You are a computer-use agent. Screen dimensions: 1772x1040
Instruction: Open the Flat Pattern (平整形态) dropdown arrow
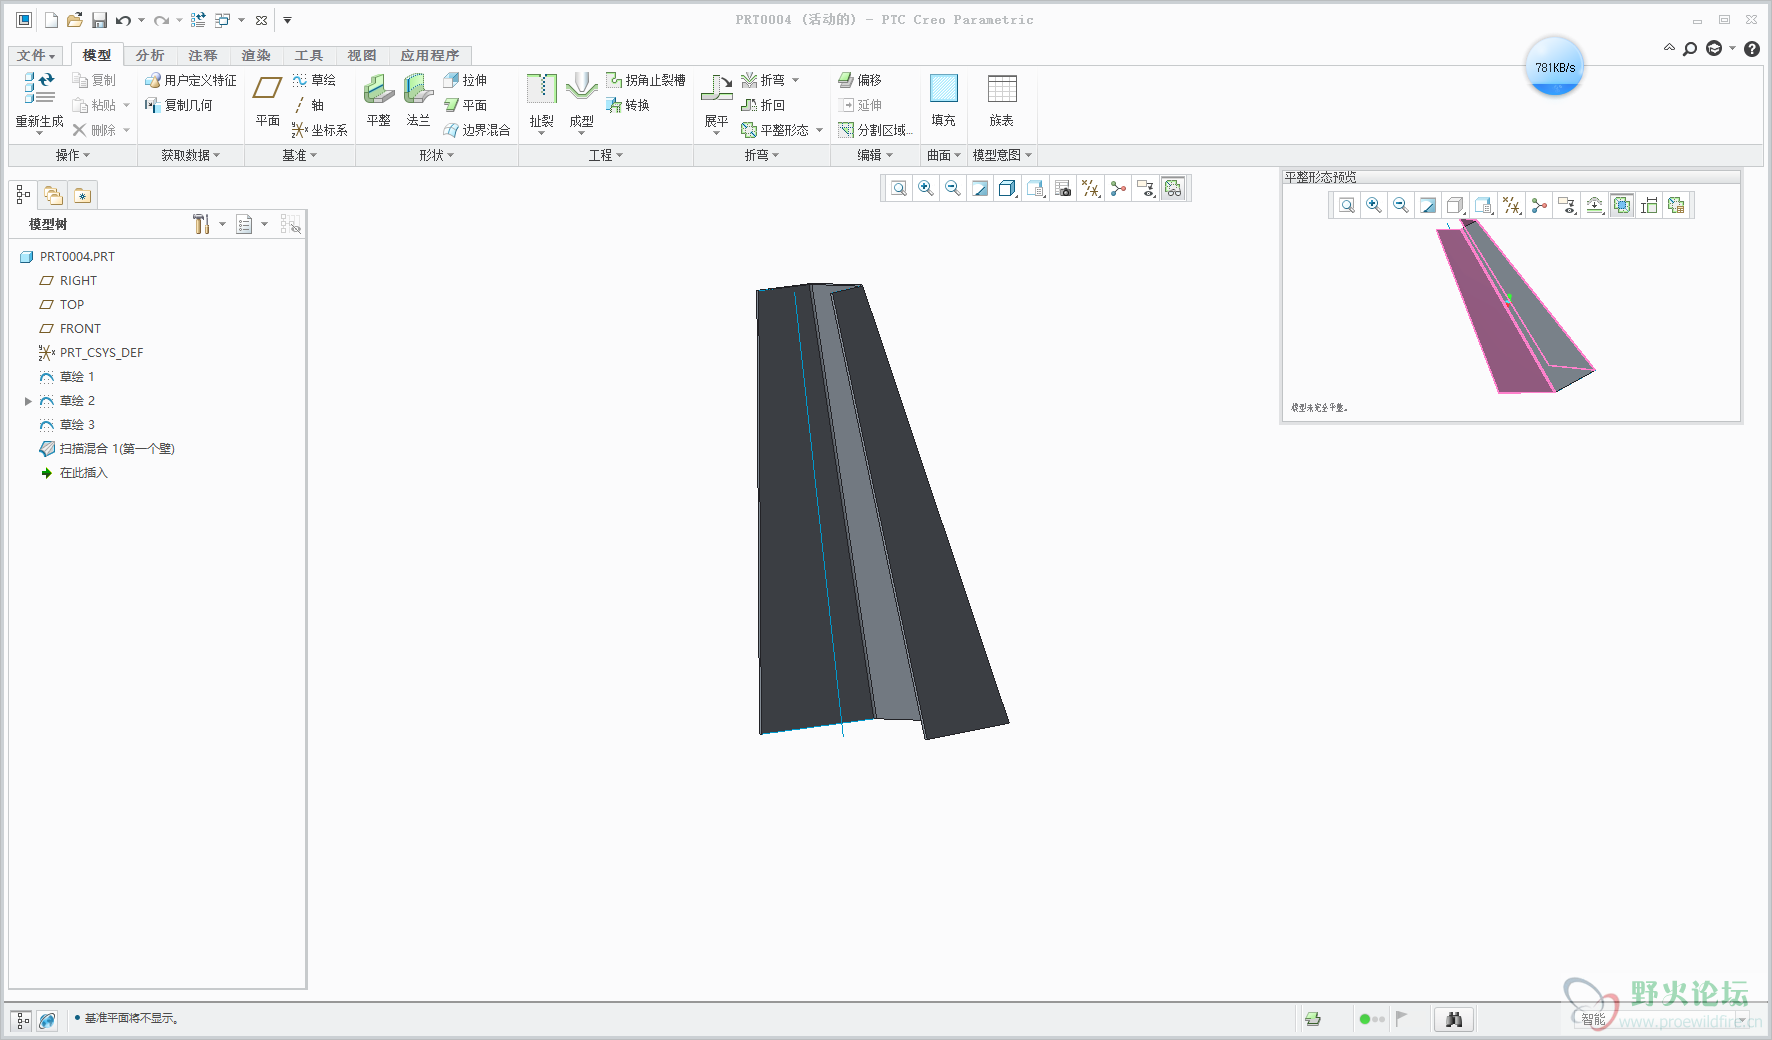pyautogui.click(x=819, y=130)
